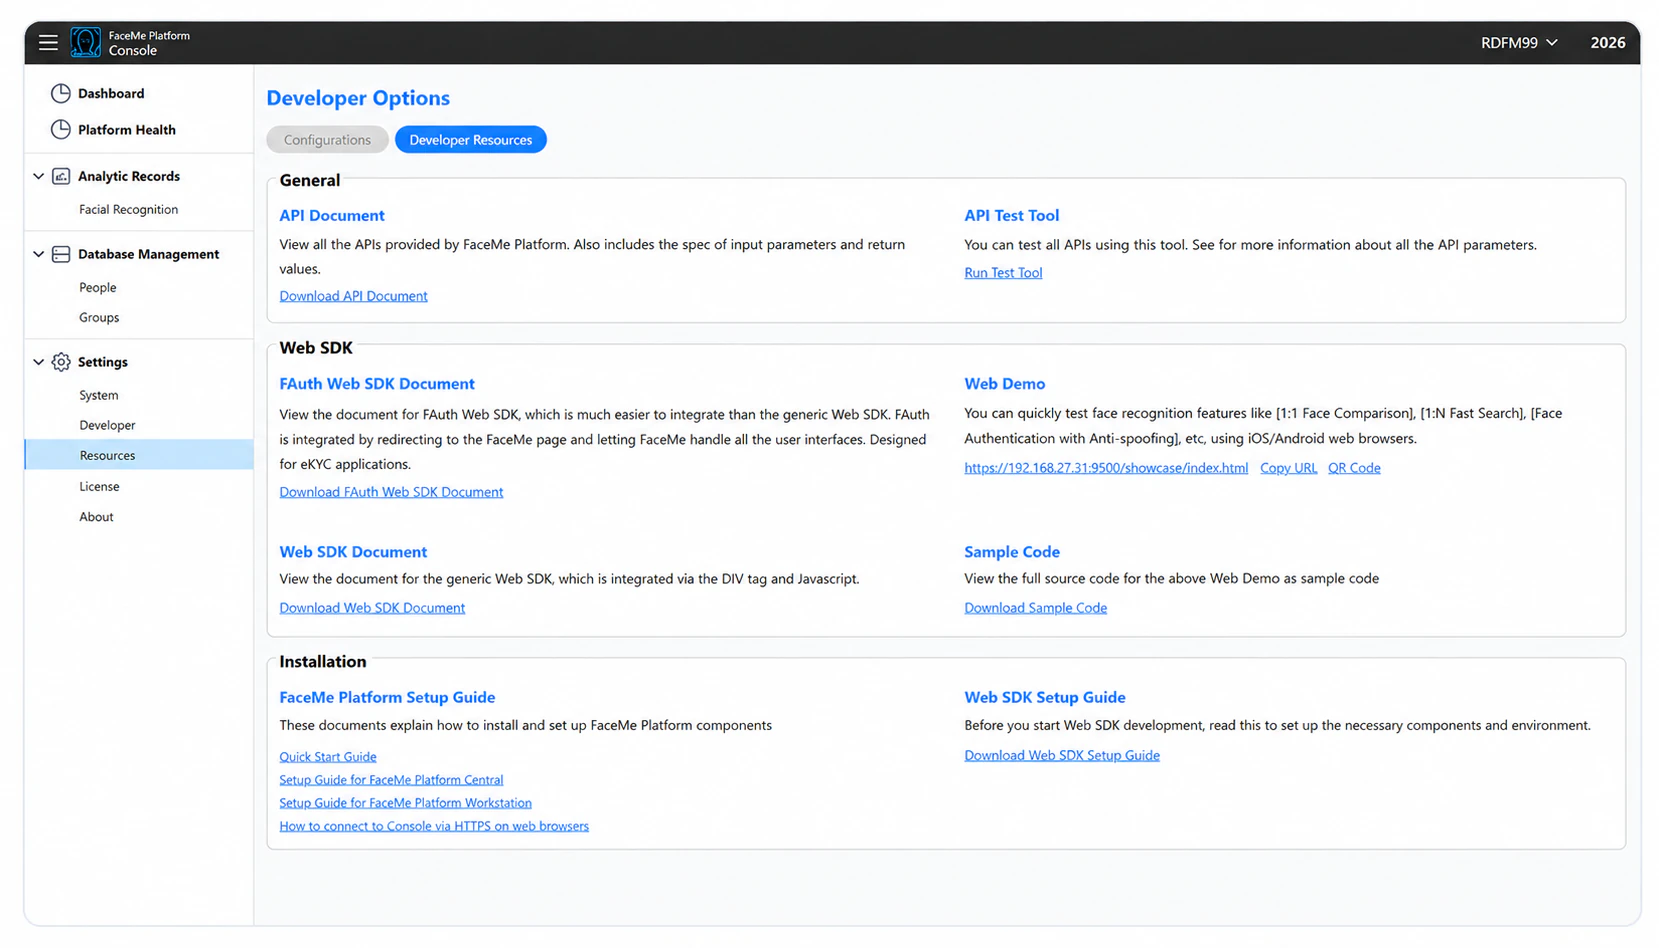Click the Web SDK Document heading
The height and width of the screenshot is (948, 1659).
point(353,552)
